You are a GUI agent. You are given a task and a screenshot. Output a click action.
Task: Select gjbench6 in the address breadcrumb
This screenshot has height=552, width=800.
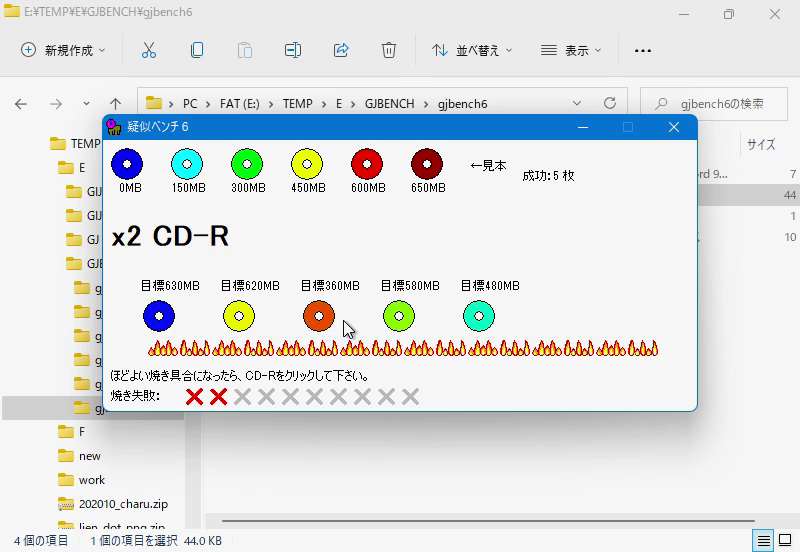(462, 104)
